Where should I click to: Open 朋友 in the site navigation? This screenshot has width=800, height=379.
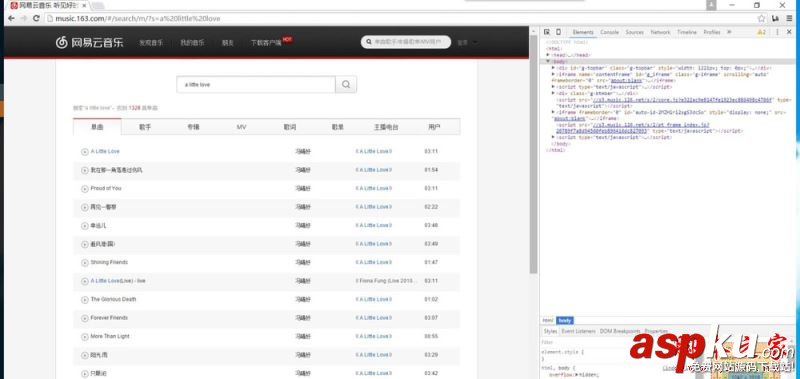(228, 43)
